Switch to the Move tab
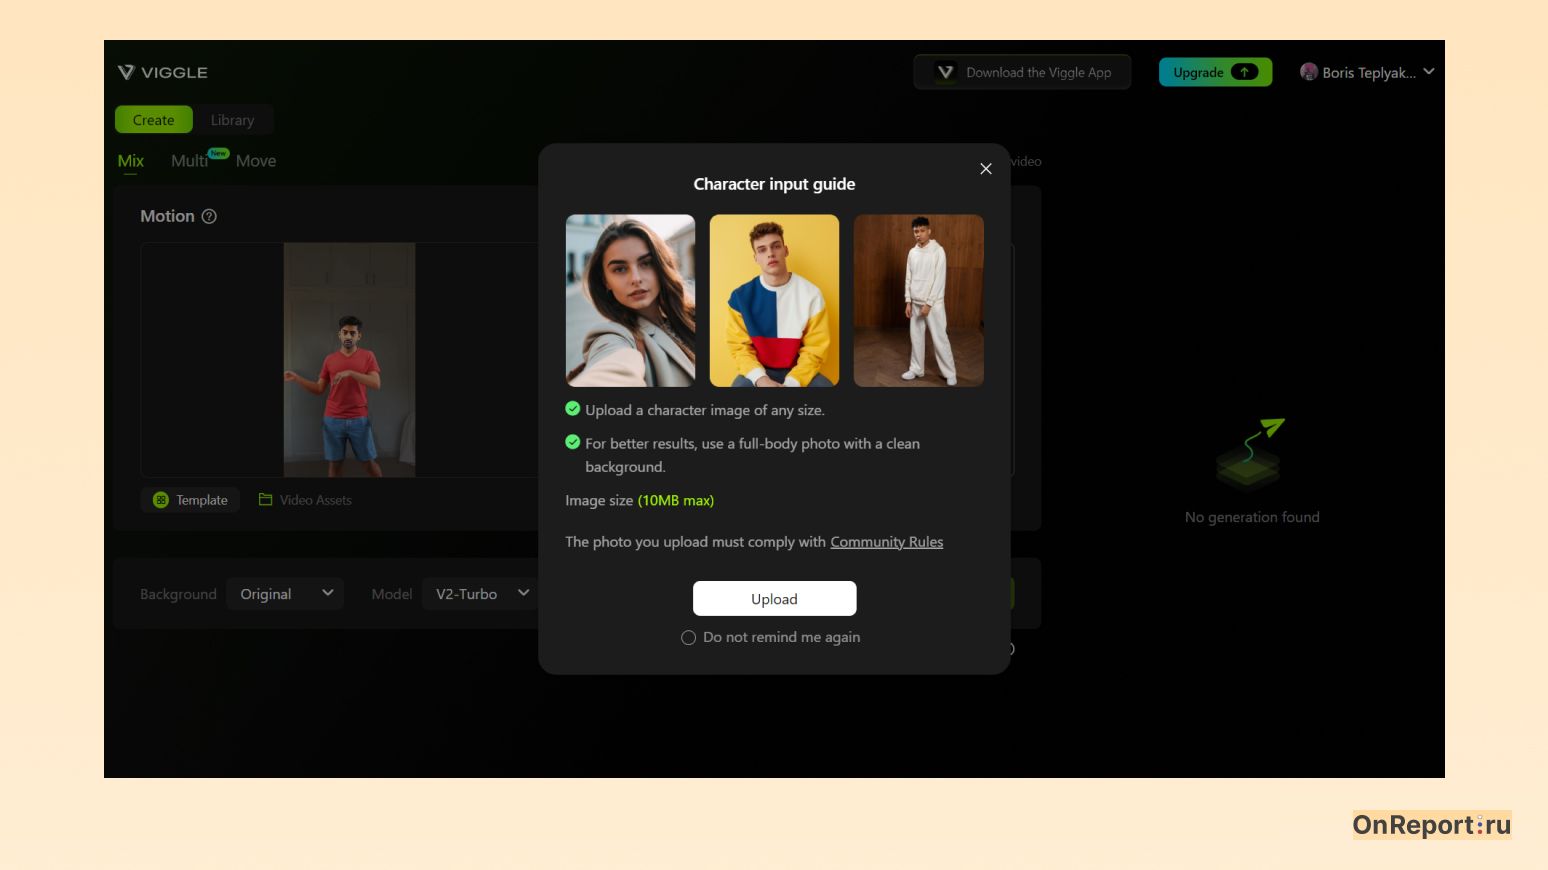Screen dimensions: 1548x870 [x=256, y=161]
